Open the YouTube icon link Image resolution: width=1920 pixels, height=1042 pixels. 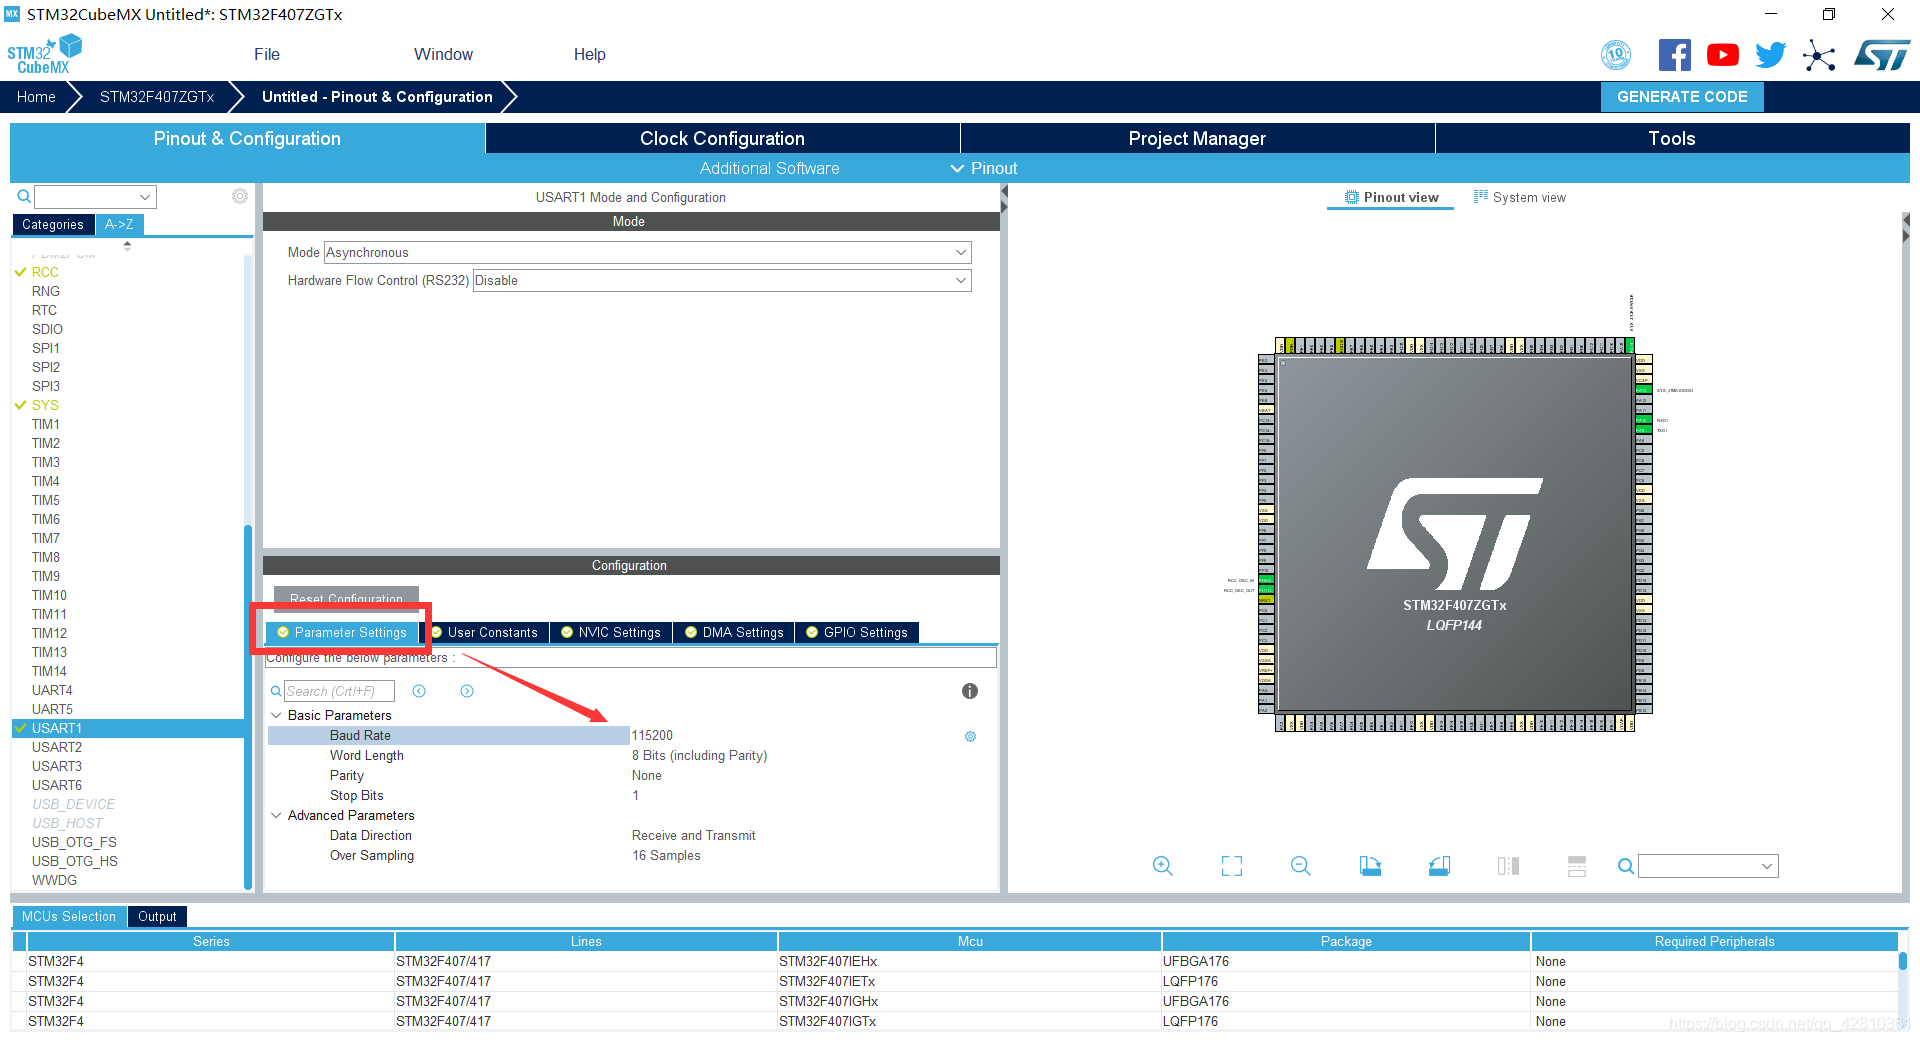point(1722,55)
